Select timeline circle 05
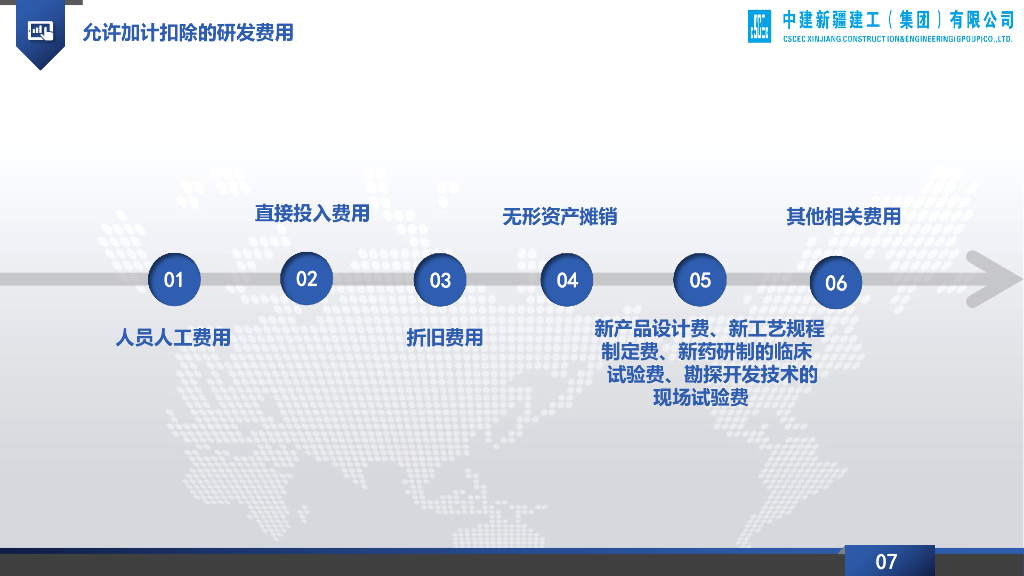 click(700, 280)
